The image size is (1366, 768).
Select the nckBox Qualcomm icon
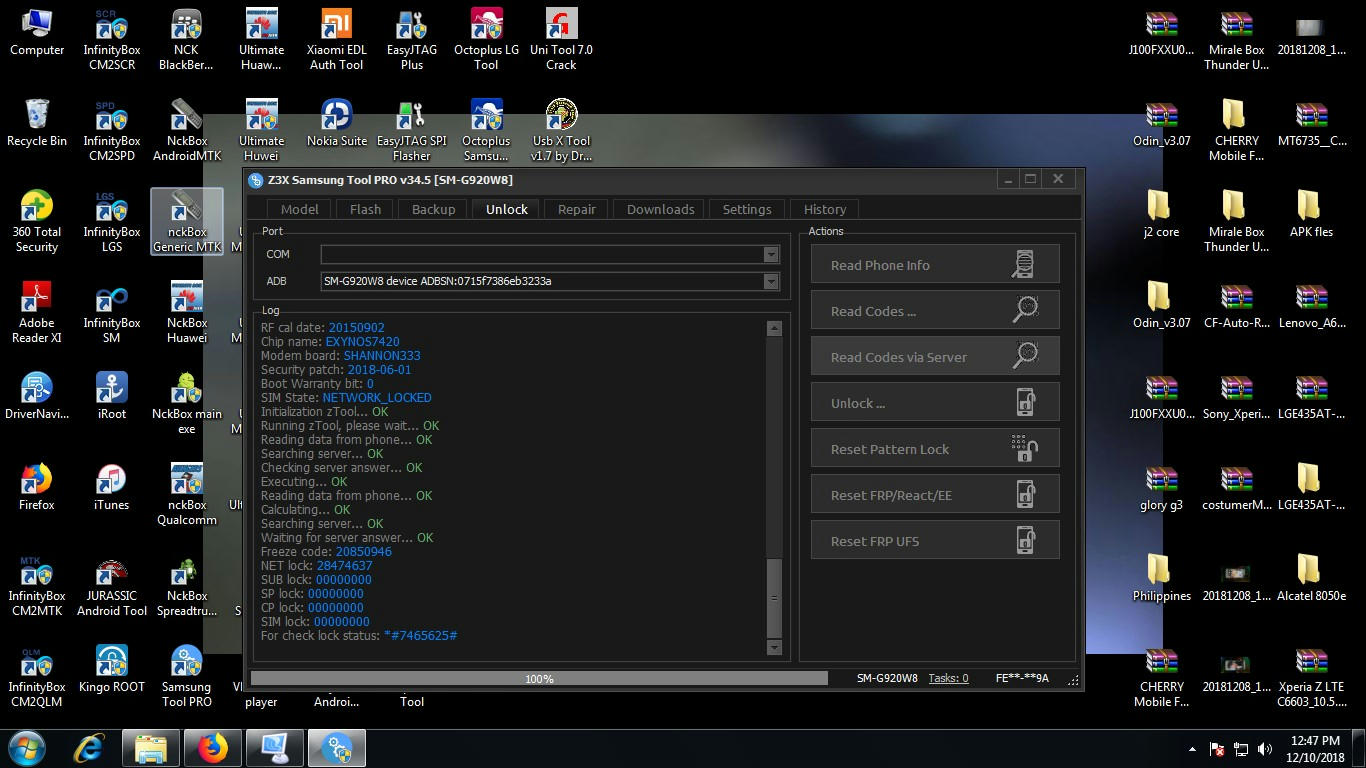coord(186,495)
